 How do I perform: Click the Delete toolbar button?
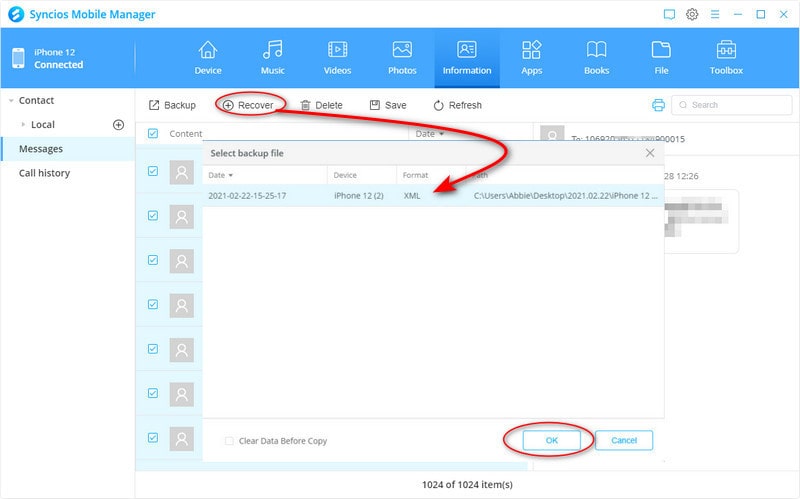point(321,105)
